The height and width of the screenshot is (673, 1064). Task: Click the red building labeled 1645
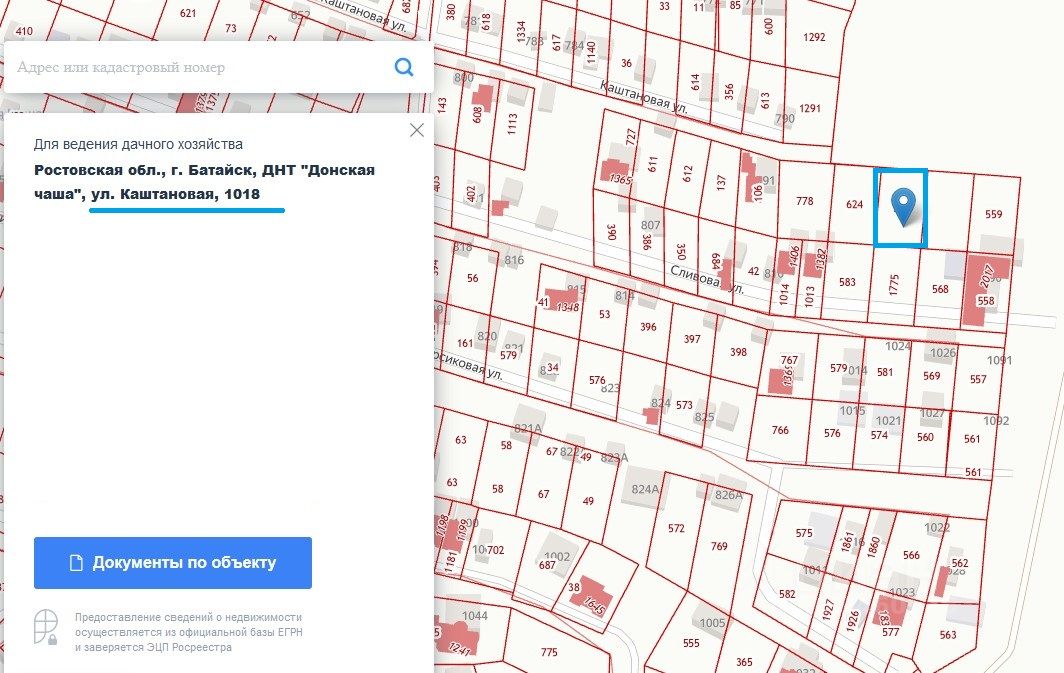point(590,597)
